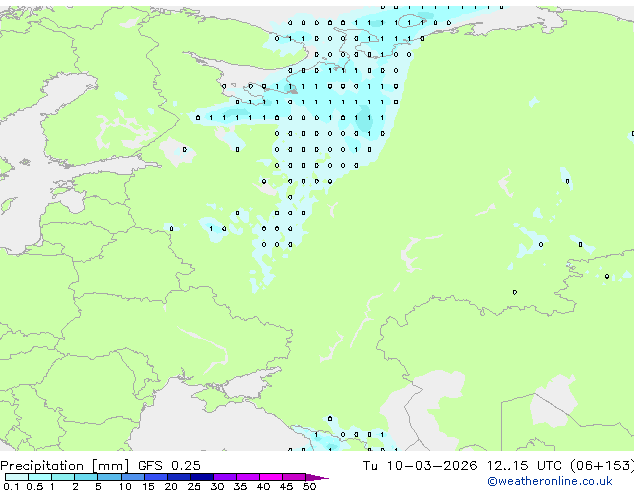
Task: Click the legend swatch between 1 and 2
Action: (63, 477)
